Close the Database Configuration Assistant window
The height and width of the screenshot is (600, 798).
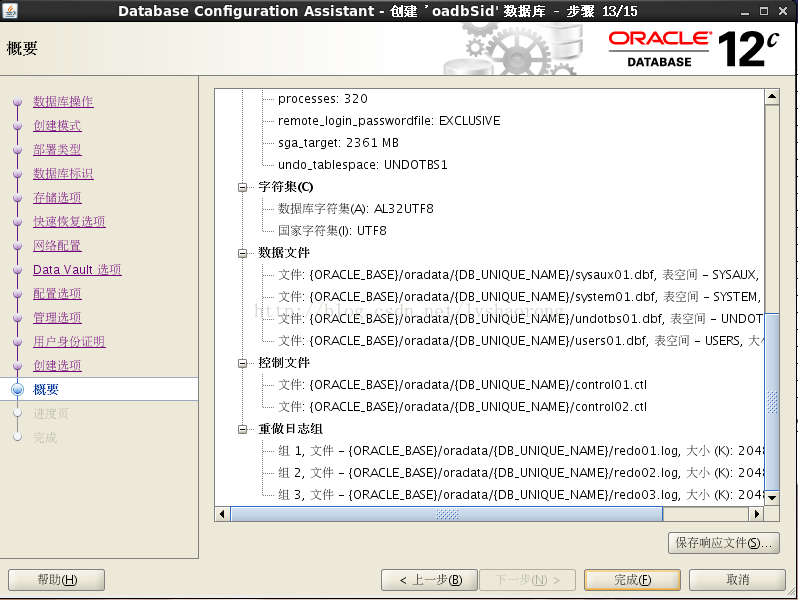pyautogui.click(x=783, y=11)
